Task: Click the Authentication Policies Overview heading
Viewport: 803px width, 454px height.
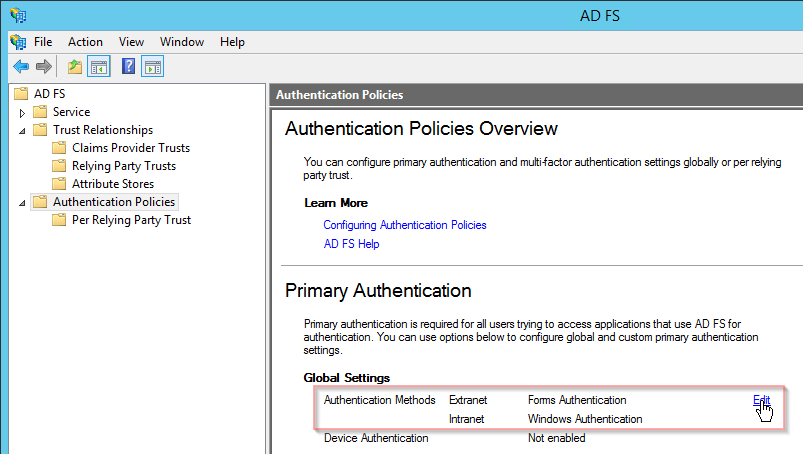Action: click(421, 128)
